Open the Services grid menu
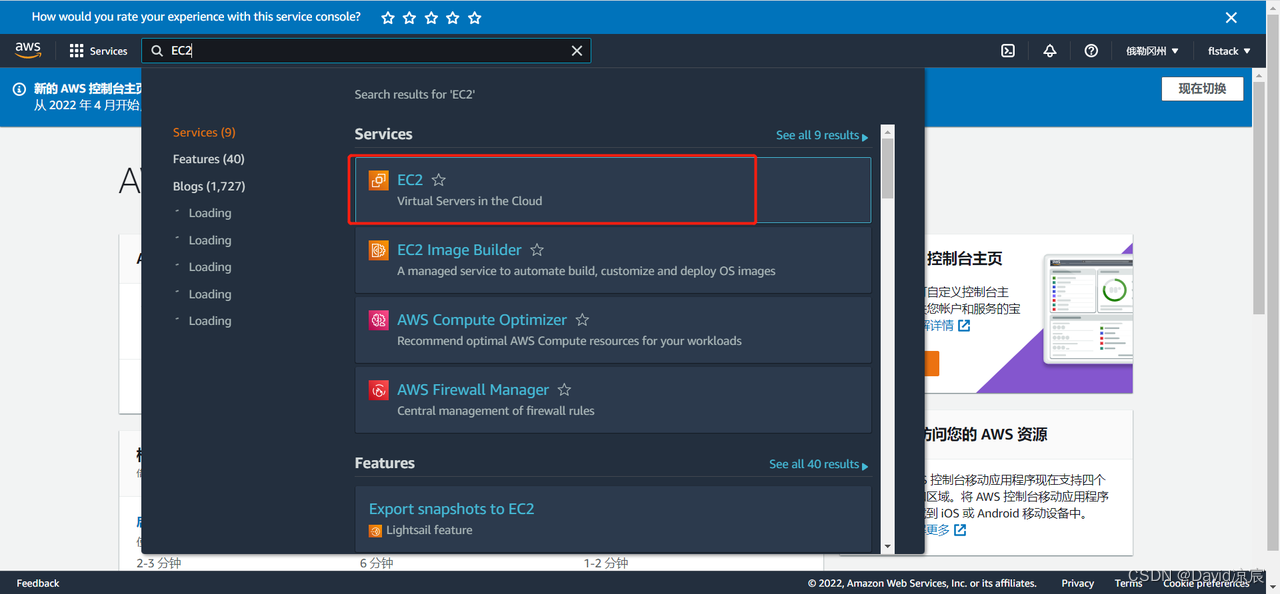1280x594 pixels. pos(98,51)
